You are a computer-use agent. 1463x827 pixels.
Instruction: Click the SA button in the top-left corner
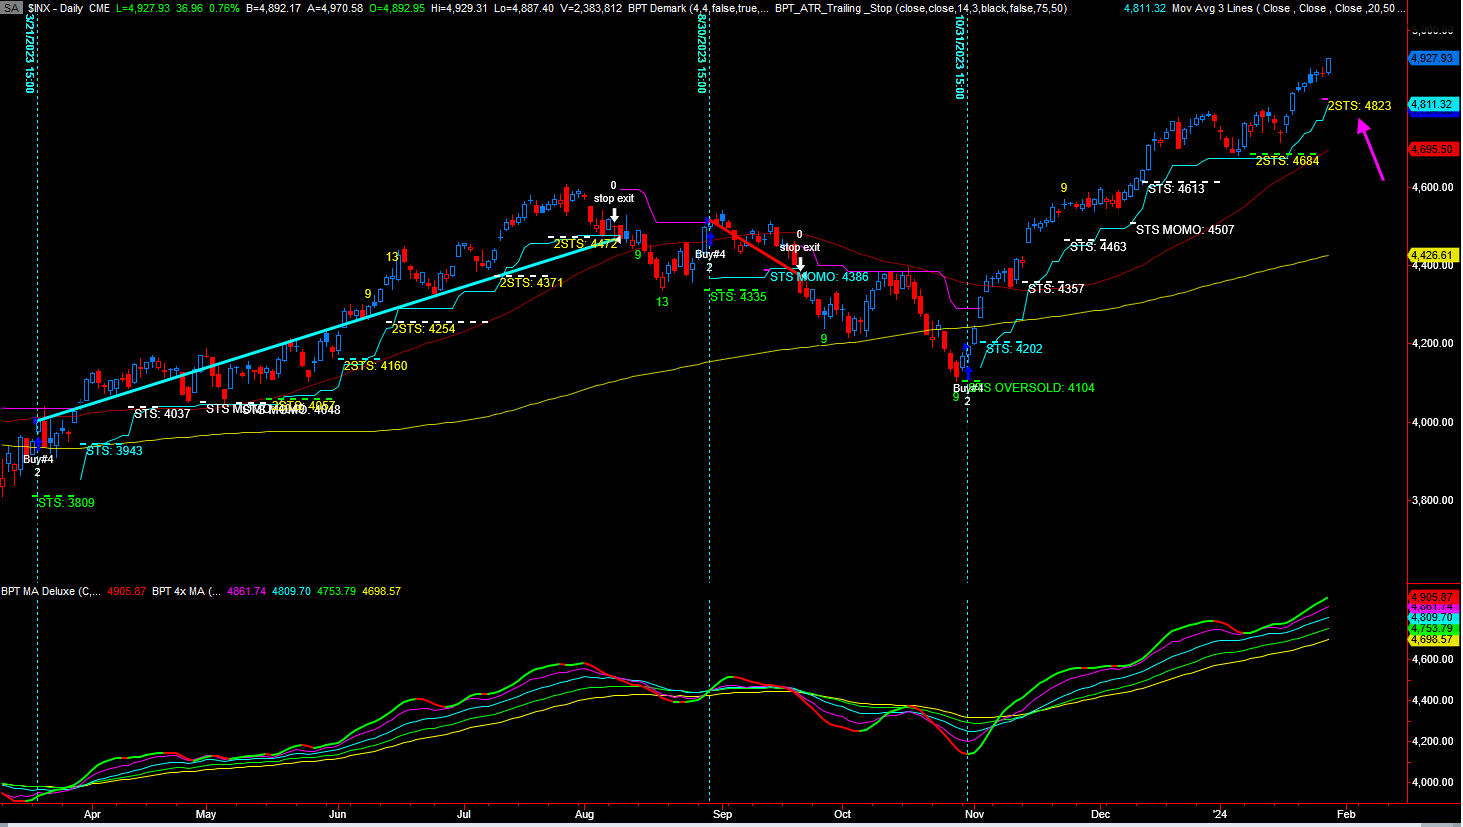11,8
